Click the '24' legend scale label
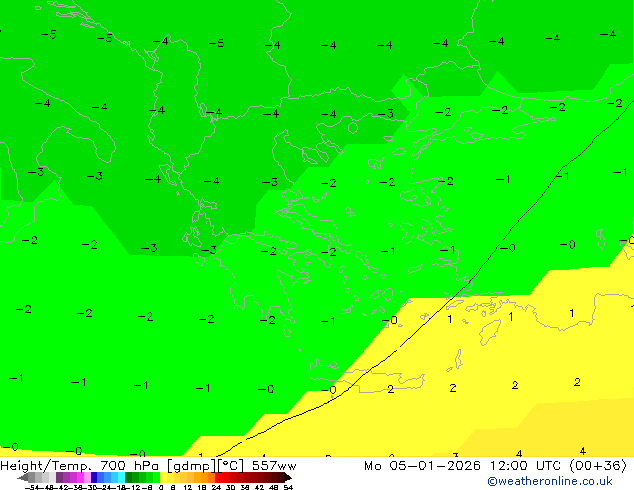Screen dimensions: 634x490 (216, 487)
